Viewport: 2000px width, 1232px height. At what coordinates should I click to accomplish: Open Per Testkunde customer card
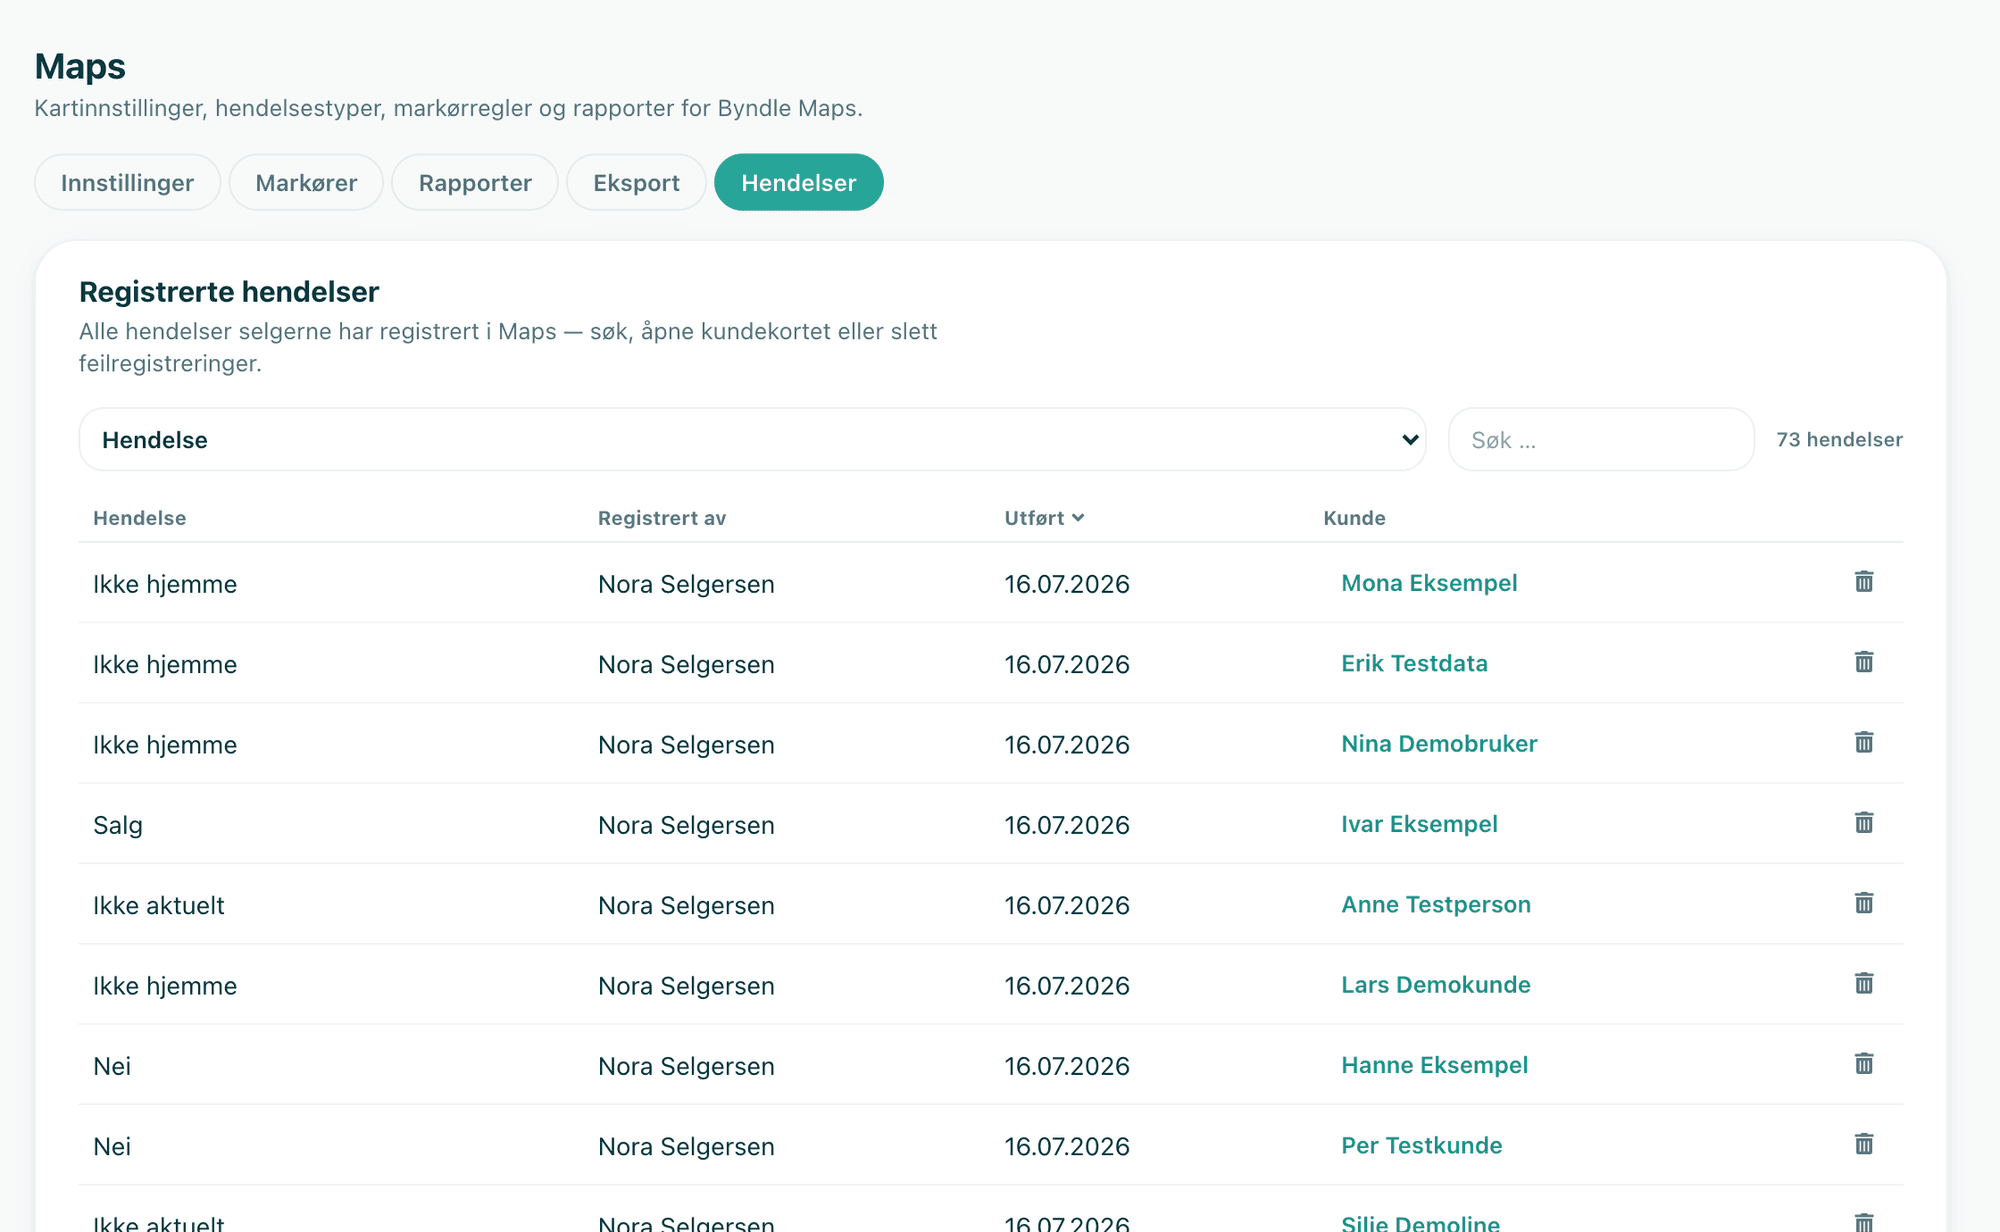(x=1421, y=1145)
